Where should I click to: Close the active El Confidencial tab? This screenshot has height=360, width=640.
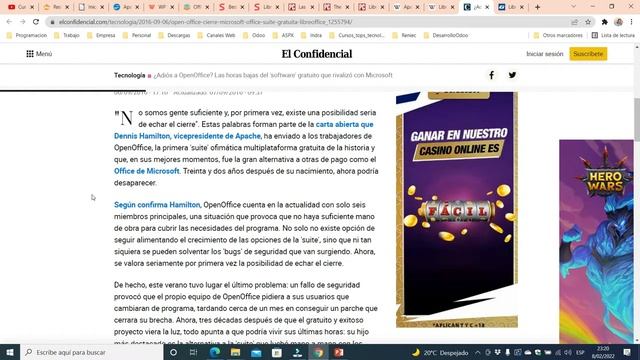click(487, 7)
